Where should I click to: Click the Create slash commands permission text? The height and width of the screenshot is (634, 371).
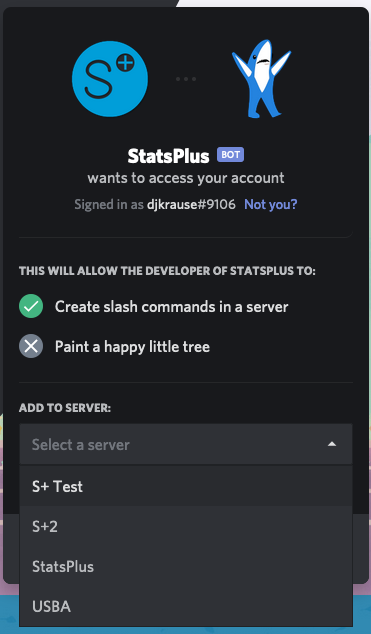172,306
